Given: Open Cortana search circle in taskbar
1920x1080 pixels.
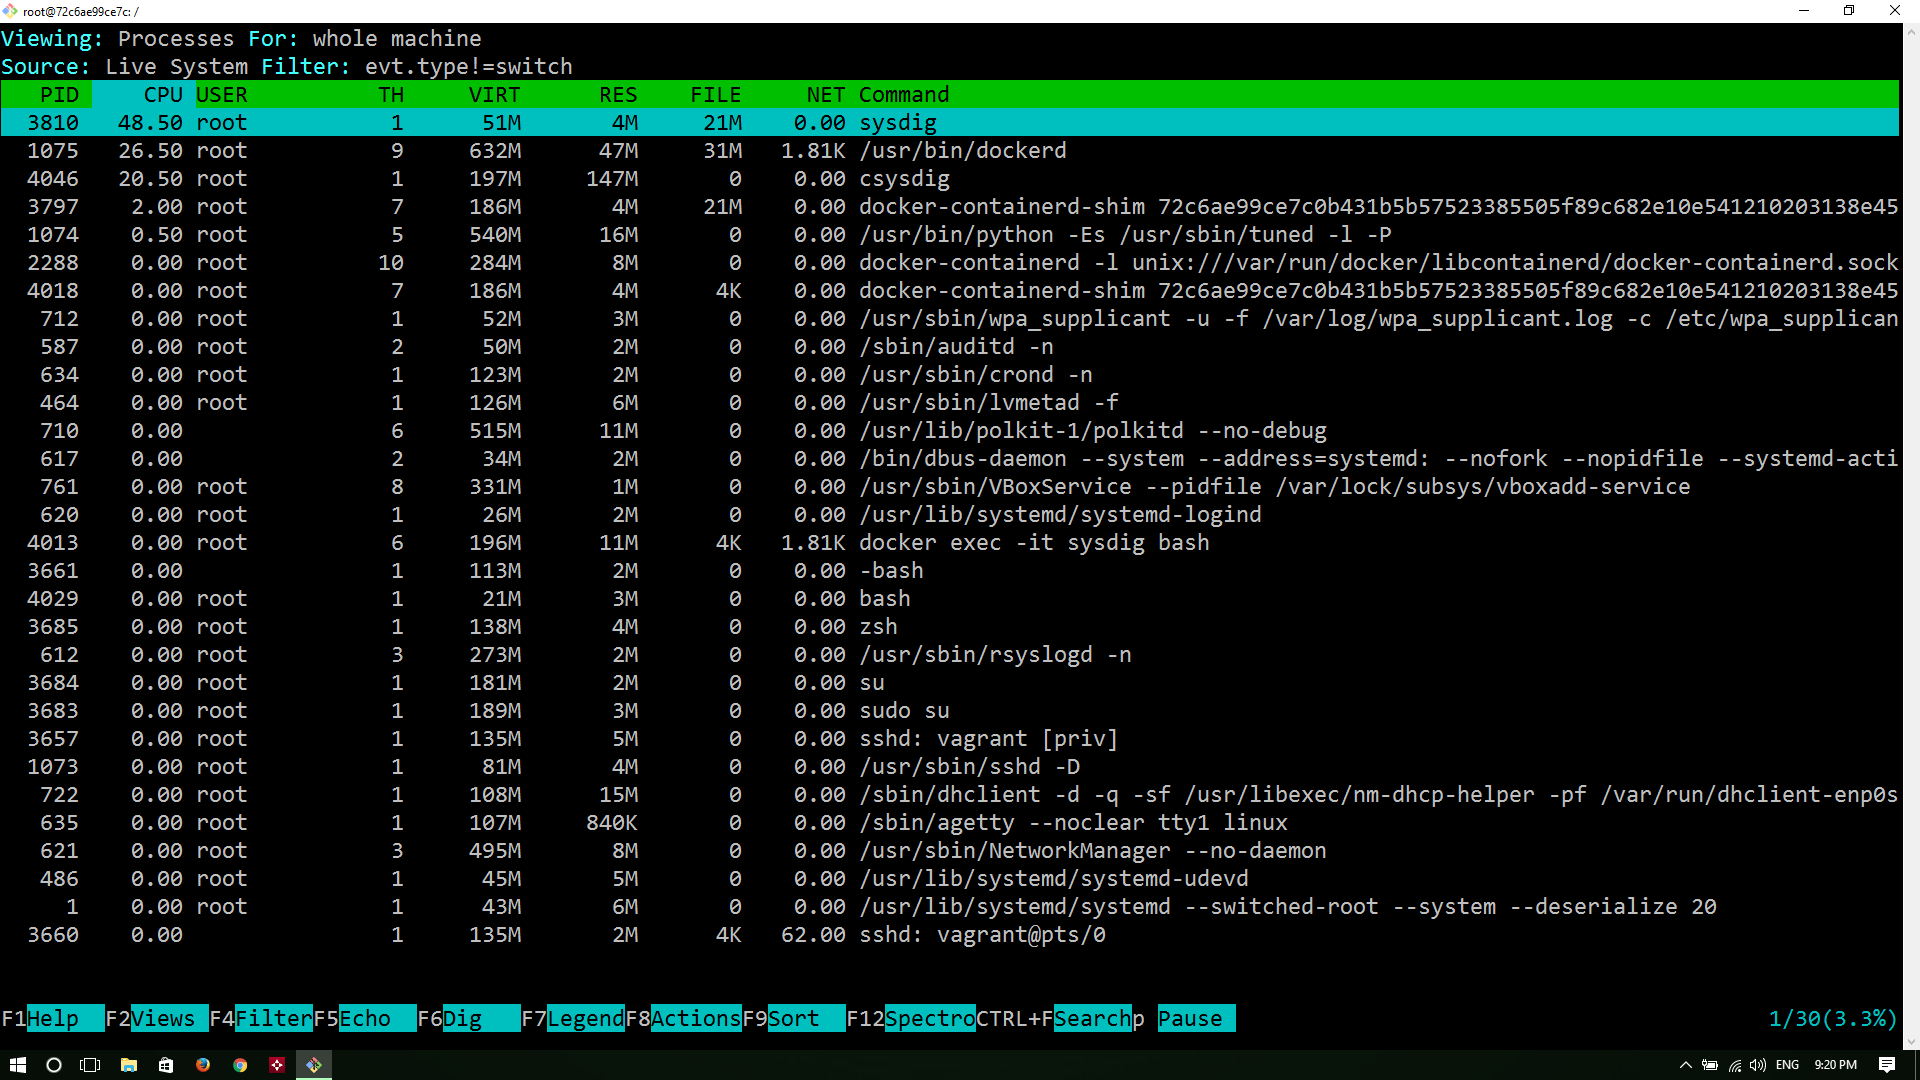Looking at the screenshot, I should pyautogui.click(x=54, y=1065).
